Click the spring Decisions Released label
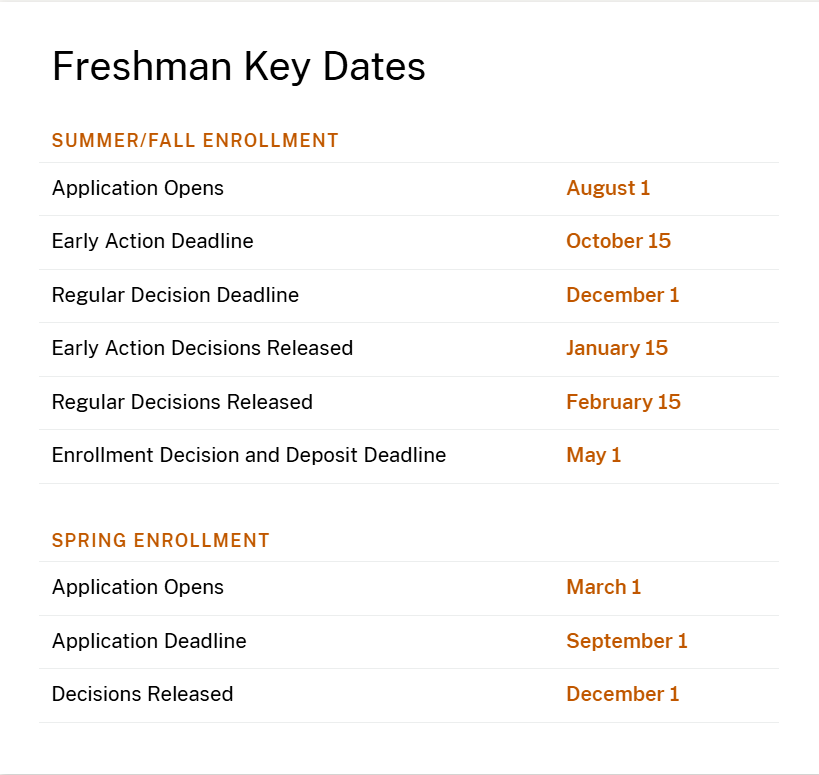Screen dimensions: 819x775 [x=142, y=694]
